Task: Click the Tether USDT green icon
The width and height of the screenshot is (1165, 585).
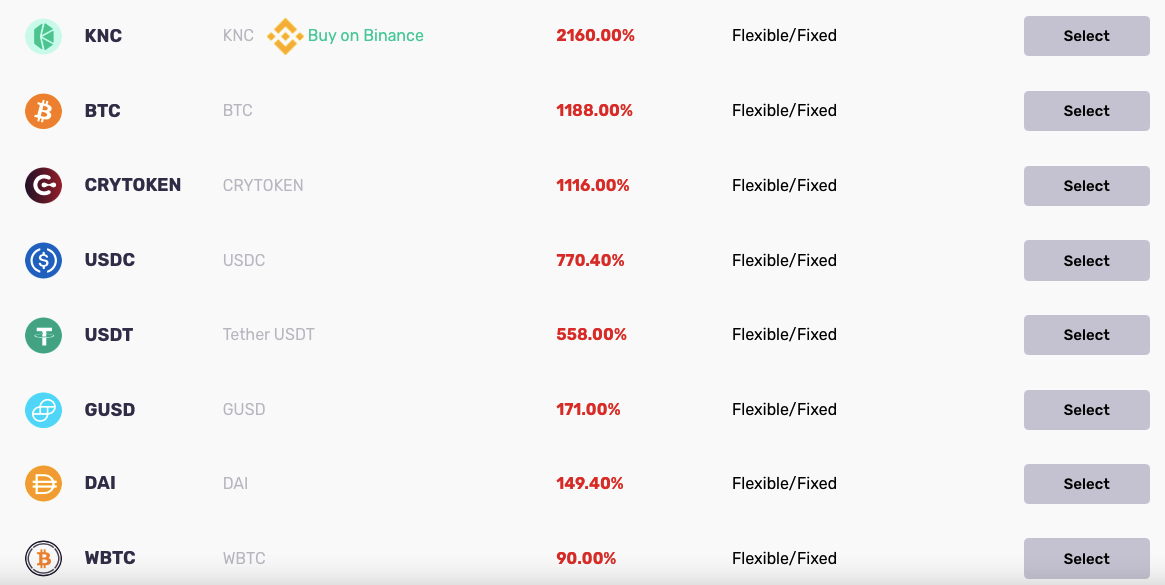Action: click(x=43, y=334)
